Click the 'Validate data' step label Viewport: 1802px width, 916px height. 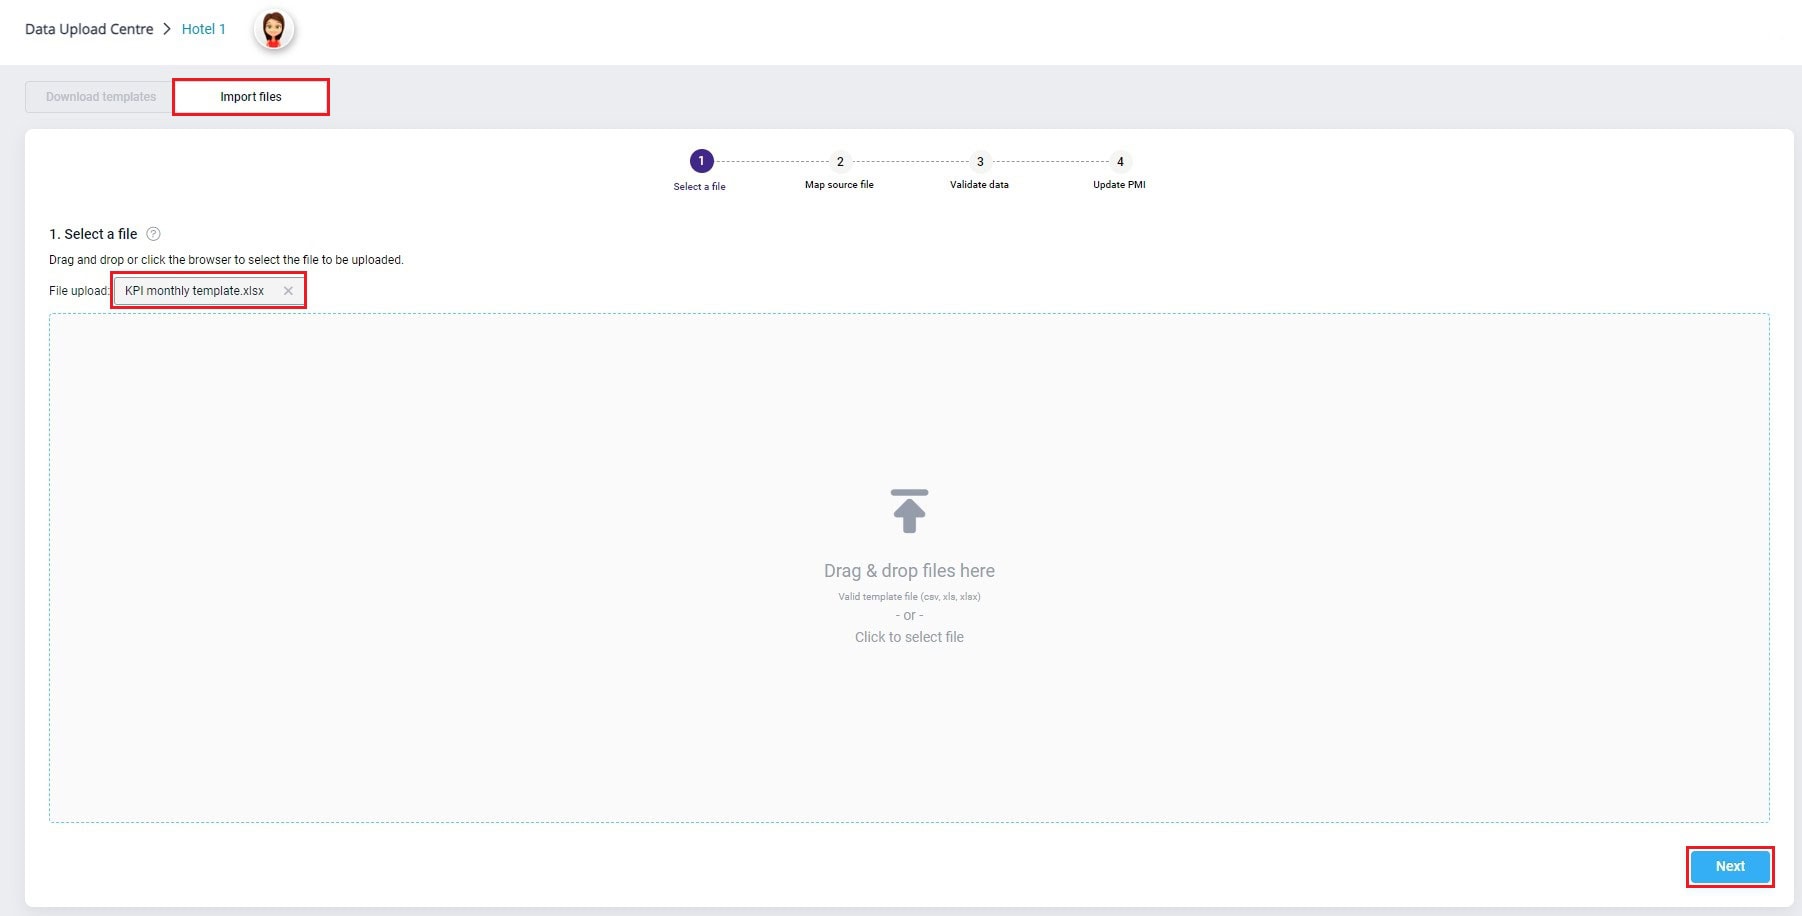[979, 185]
